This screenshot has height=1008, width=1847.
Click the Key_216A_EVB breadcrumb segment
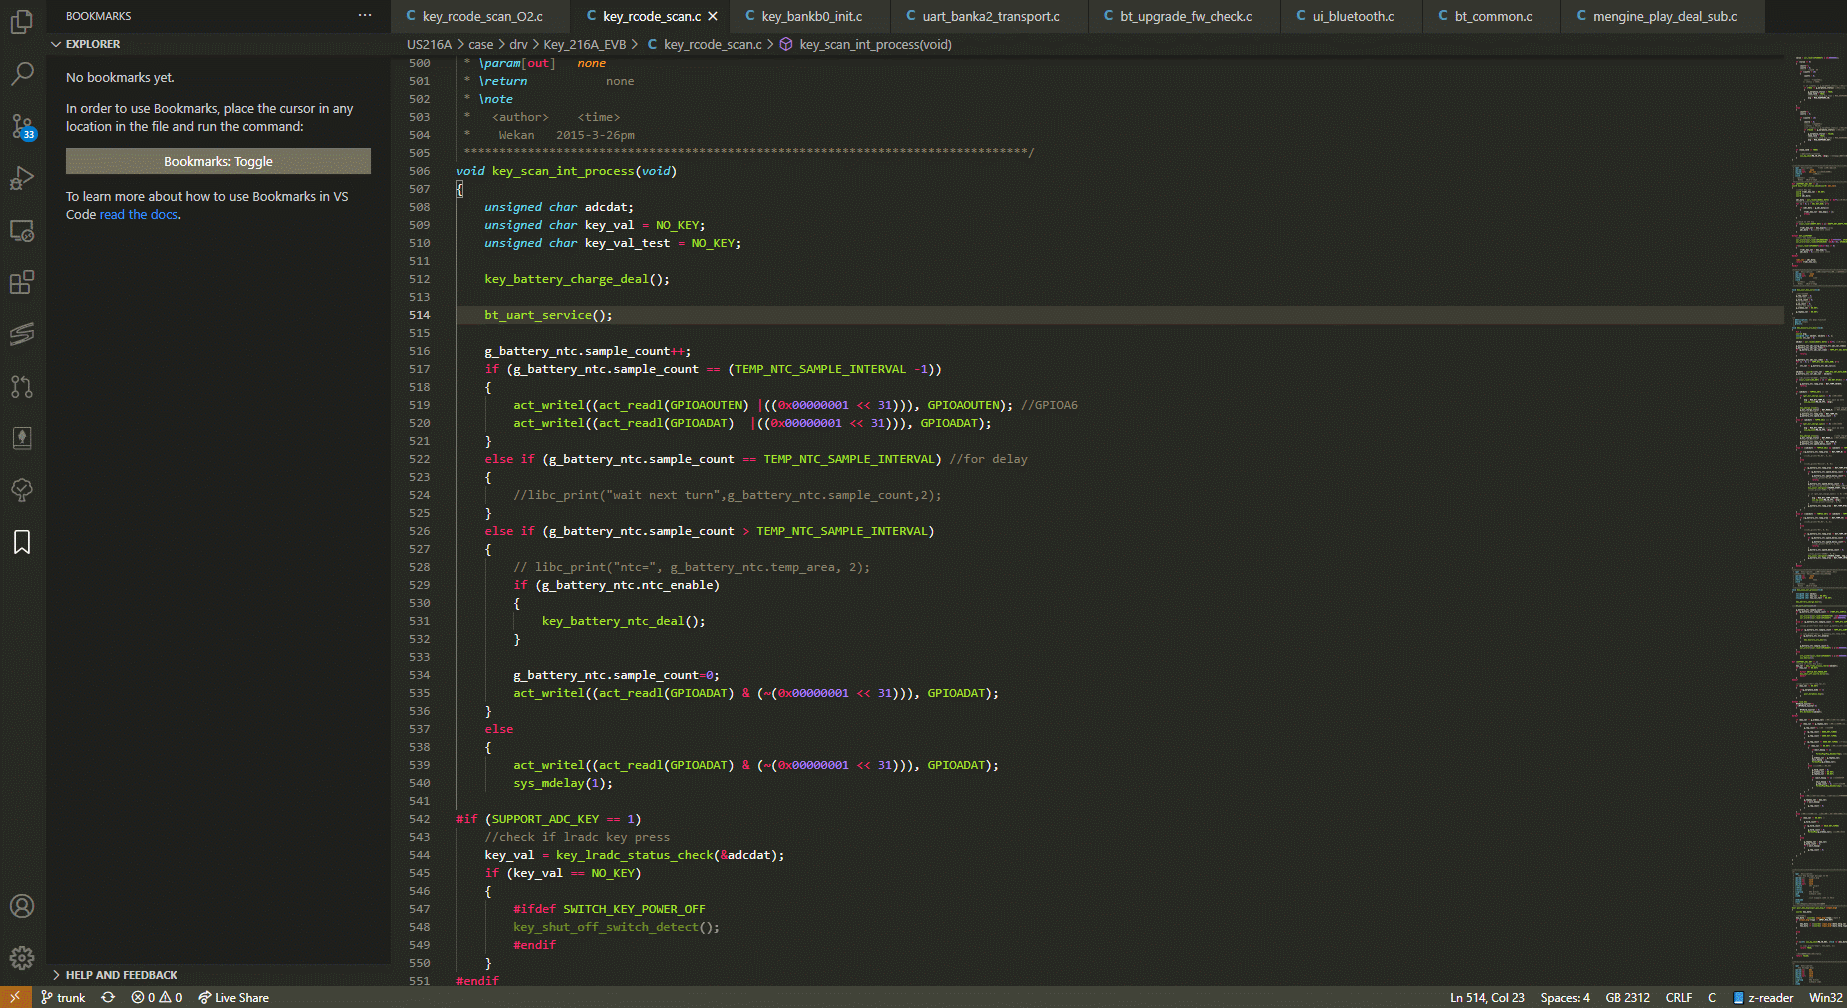[584, 44]
